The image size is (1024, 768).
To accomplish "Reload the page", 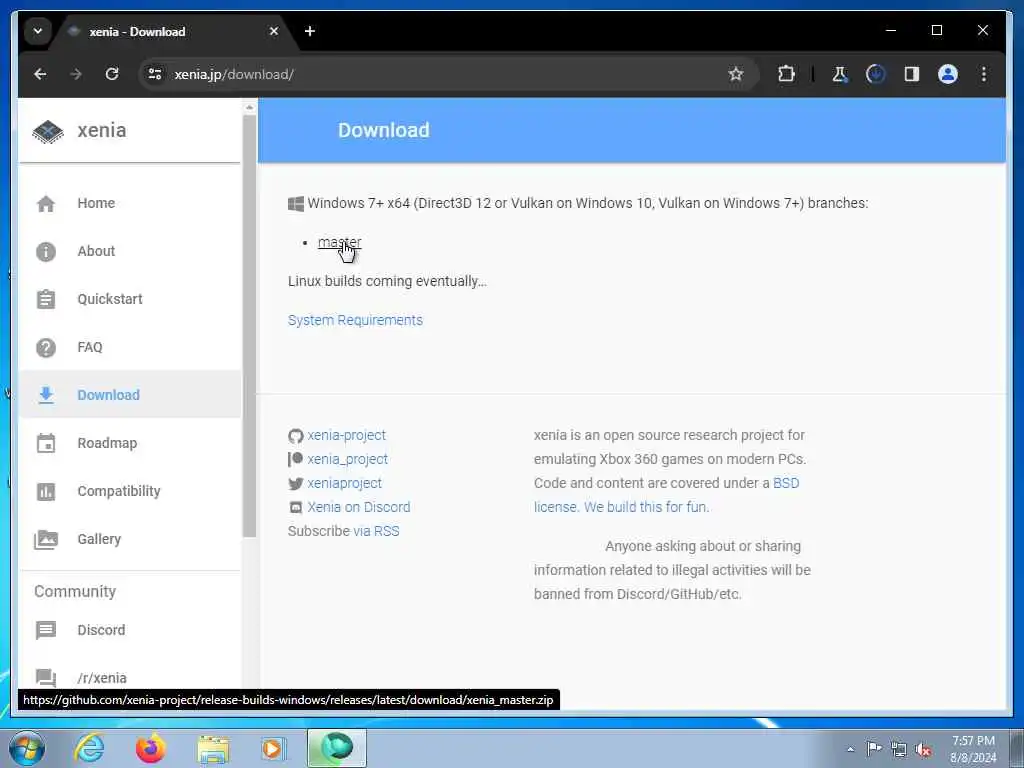I will [x=112, y=74].
